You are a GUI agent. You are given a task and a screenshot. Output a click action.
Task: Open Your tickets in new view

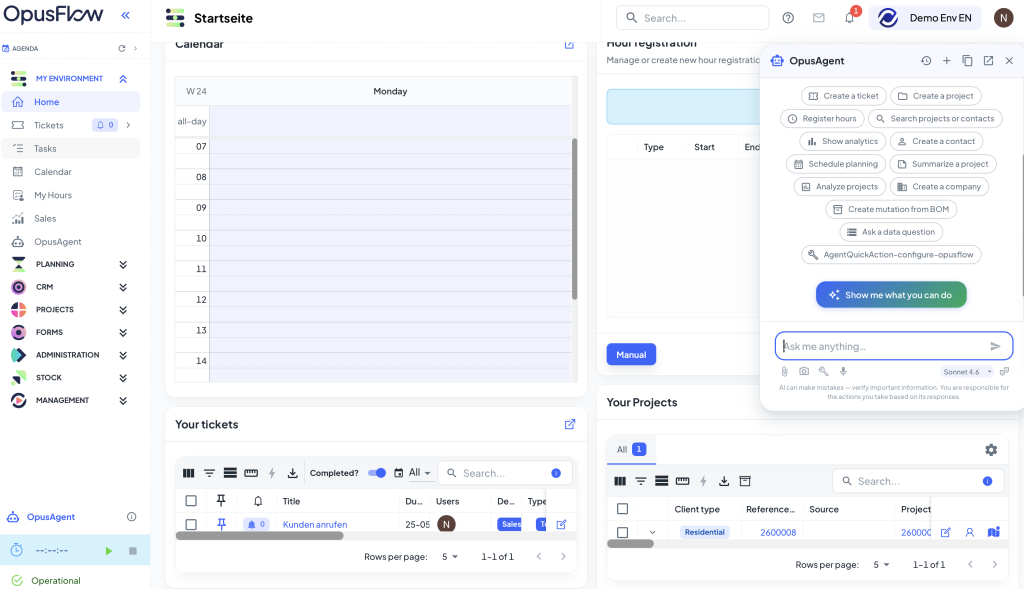[569, 424]
